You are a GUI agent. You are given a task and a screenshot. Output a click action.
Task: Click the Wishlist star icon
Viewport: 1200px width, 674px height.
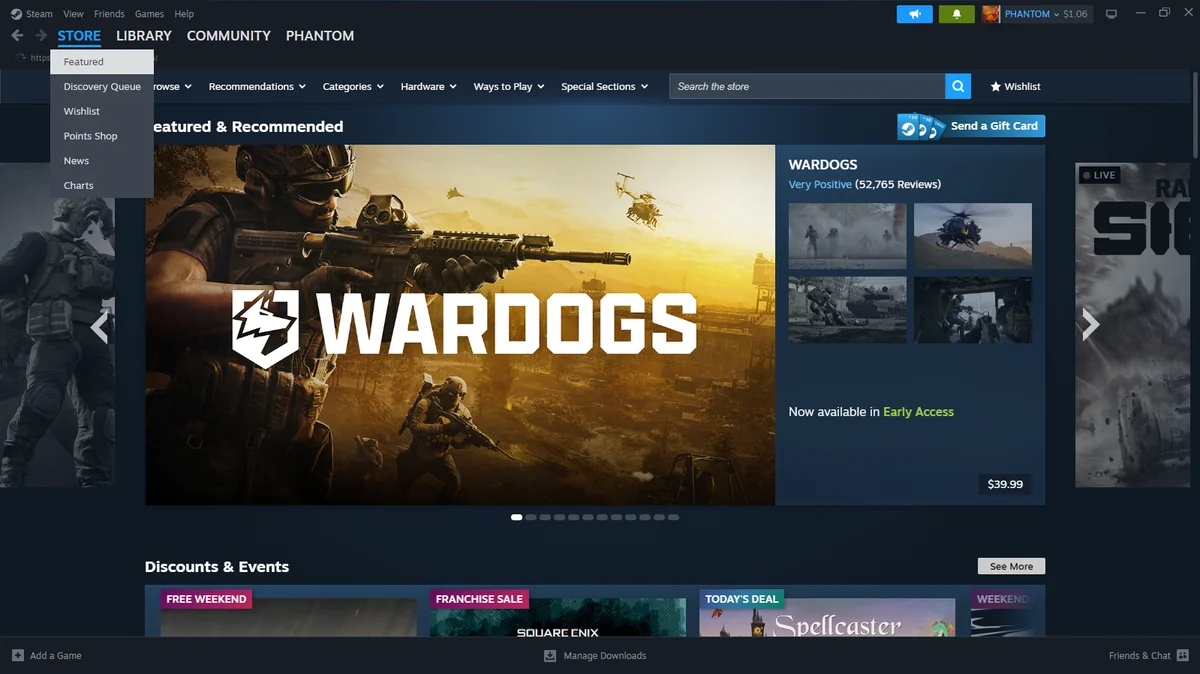click(x=995, y=87)
